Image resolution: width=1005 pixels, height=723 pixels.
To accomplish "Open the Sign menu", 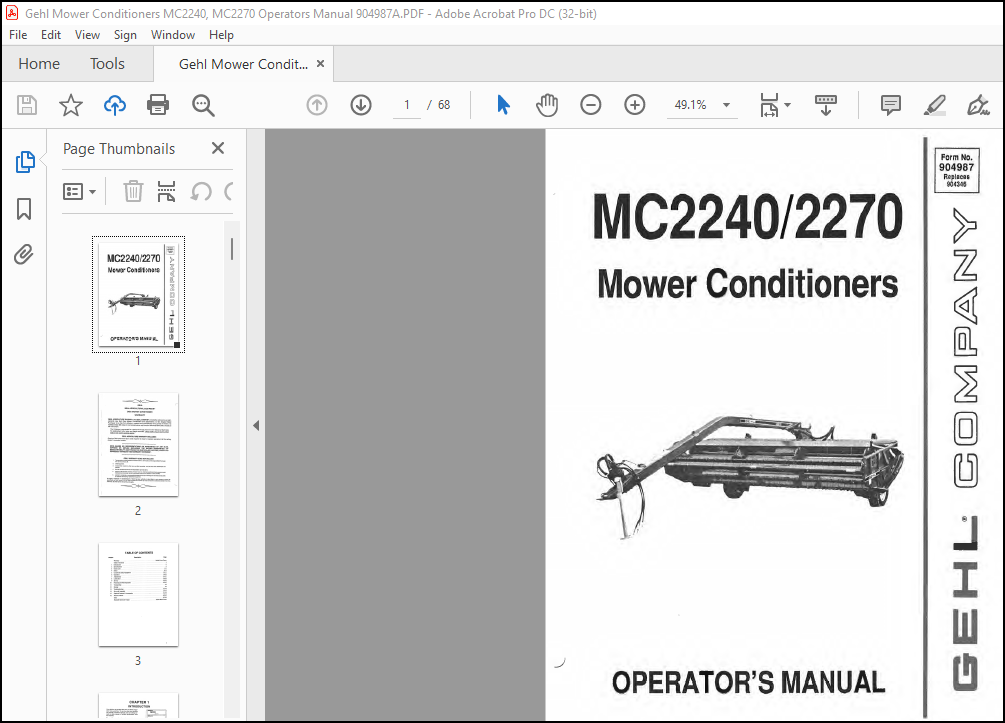I will [x=125, y=35].
